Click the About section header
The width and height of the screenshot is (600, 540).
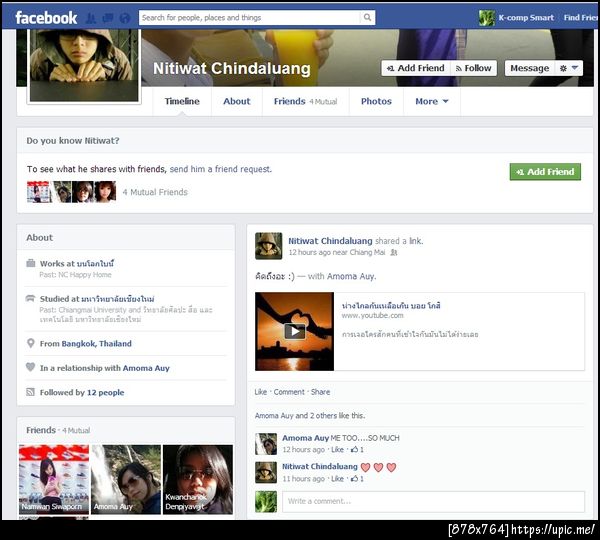(x=39, y=237)
